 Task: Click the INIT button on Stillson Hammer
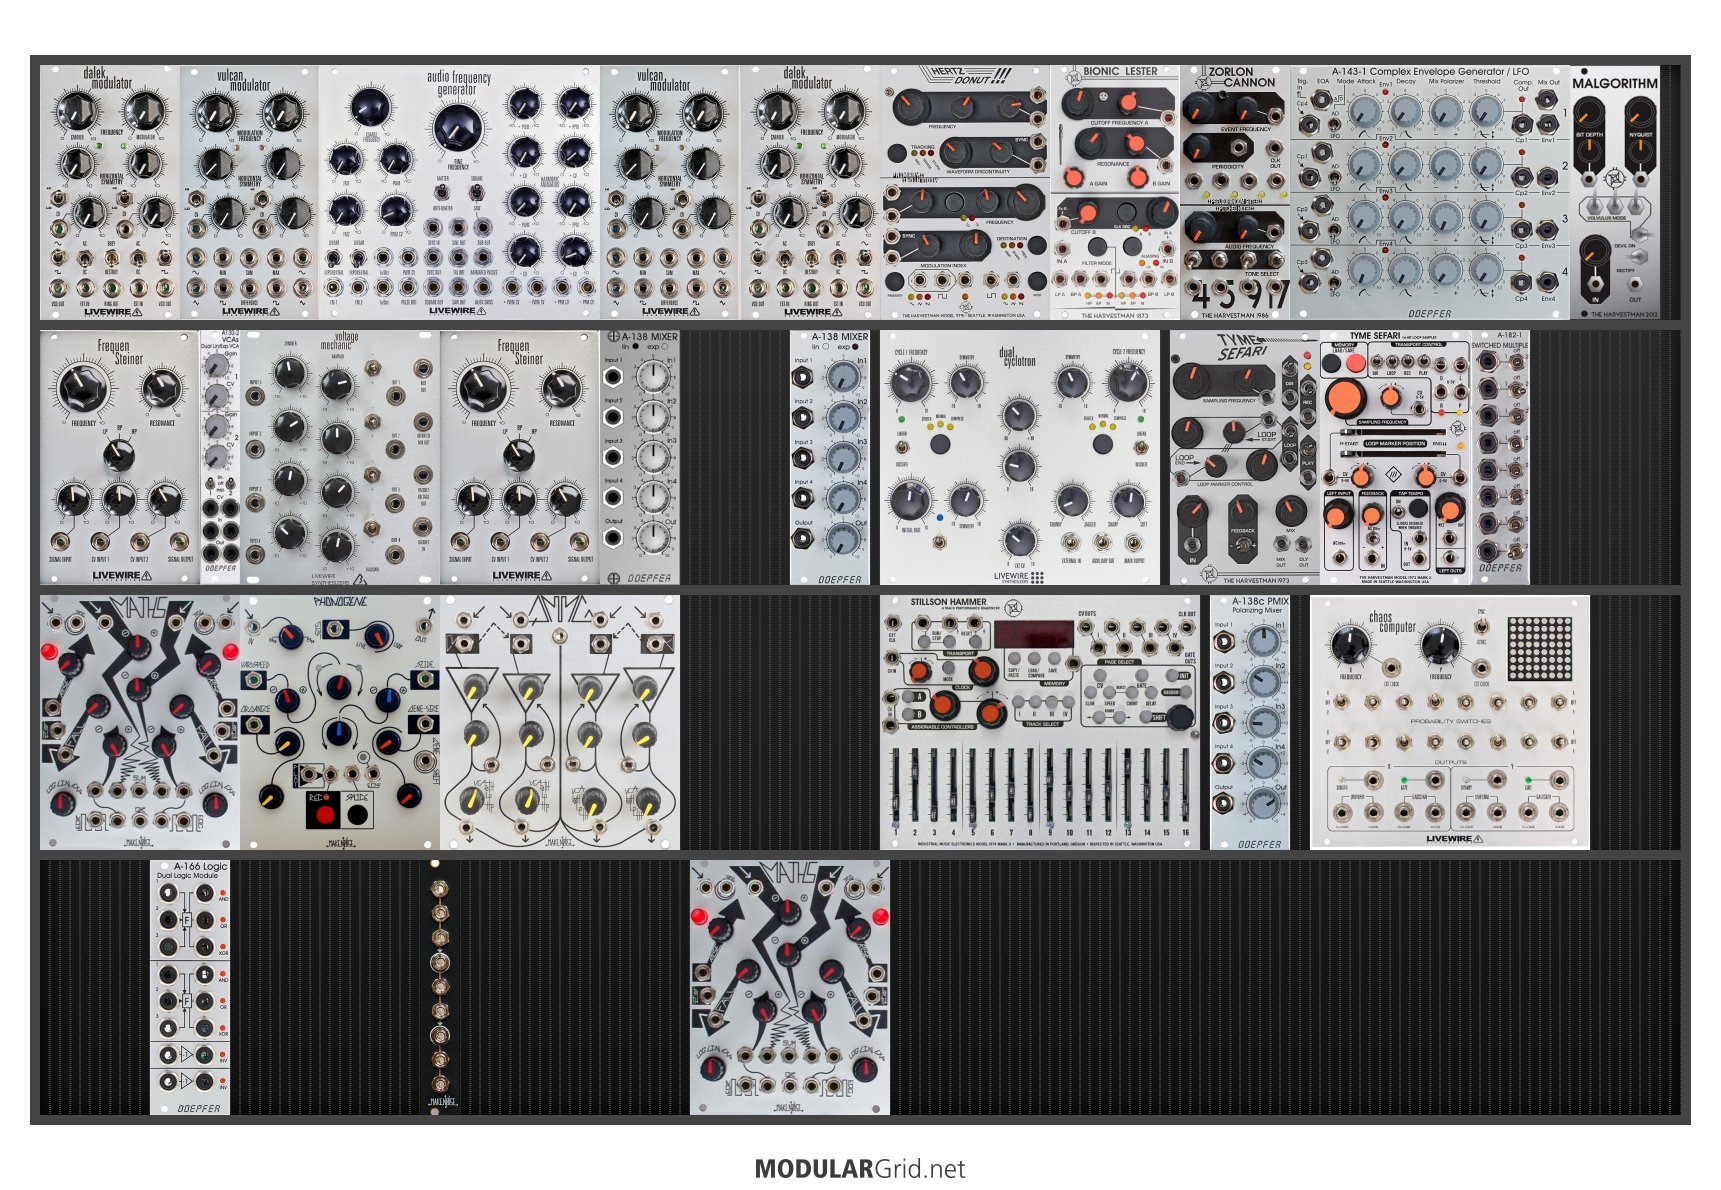(1172, 675)
